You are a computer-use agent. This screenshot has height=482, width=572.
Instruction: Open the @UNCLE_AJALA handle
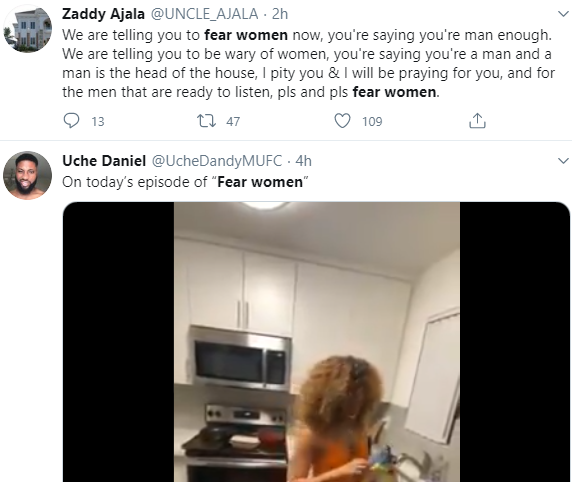click(x=204, y=14)
